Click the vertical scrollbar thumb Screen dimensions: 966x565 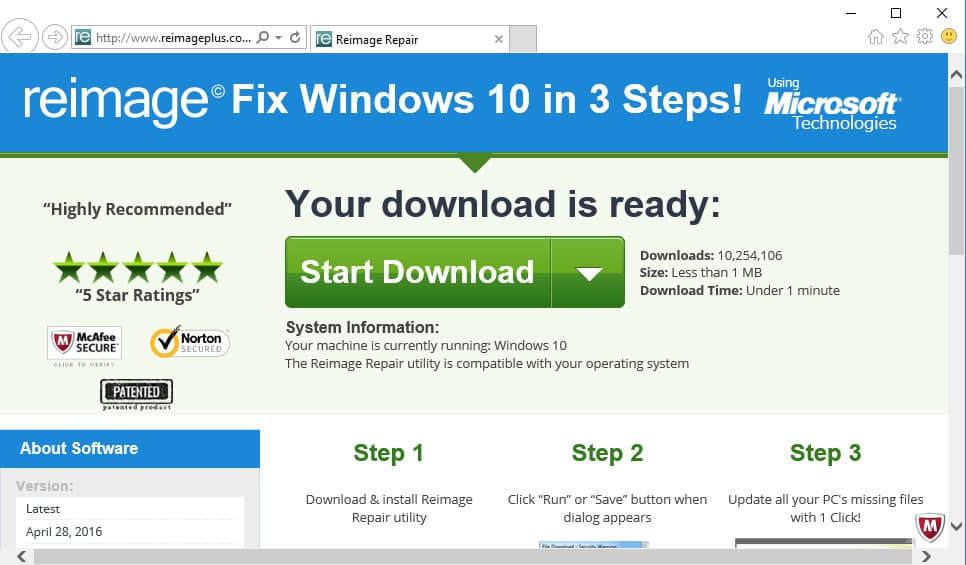[956, 169]
